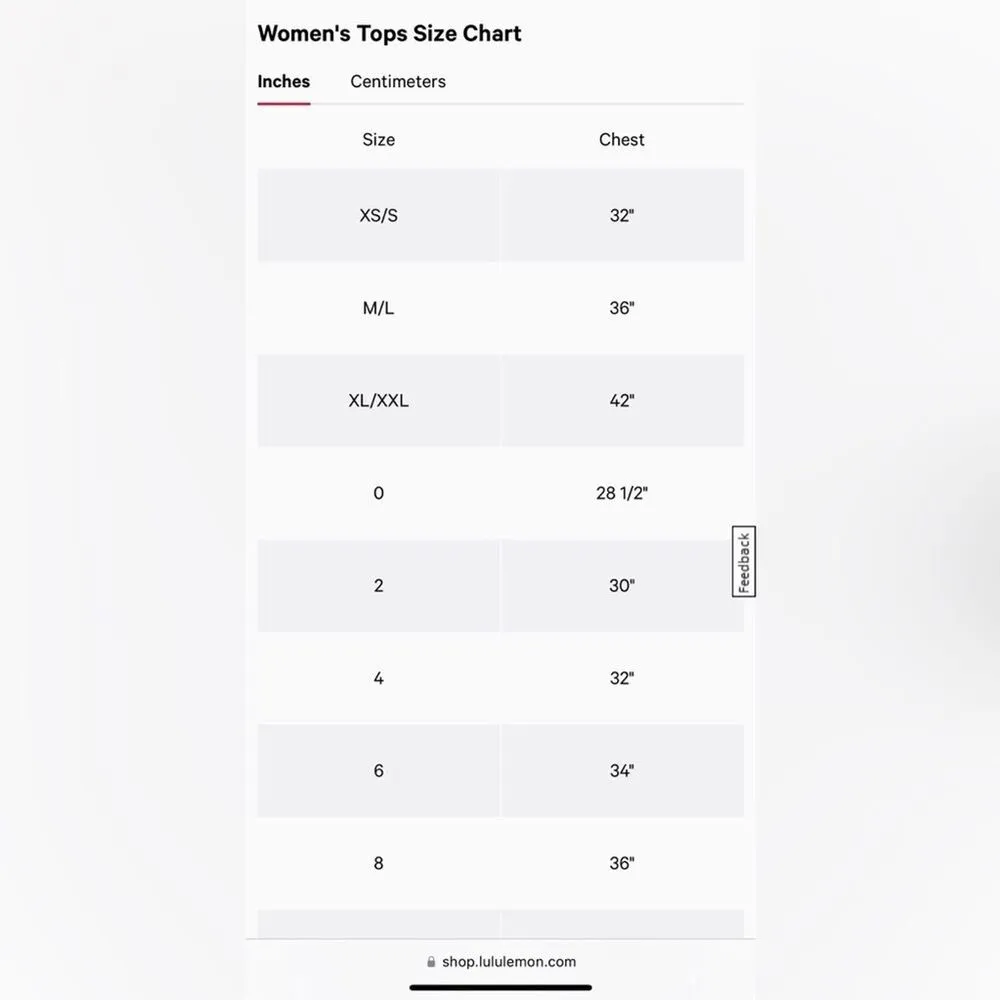Select the Chest column header
This screenshot has height=1000, width=1000.
point(621,140)
